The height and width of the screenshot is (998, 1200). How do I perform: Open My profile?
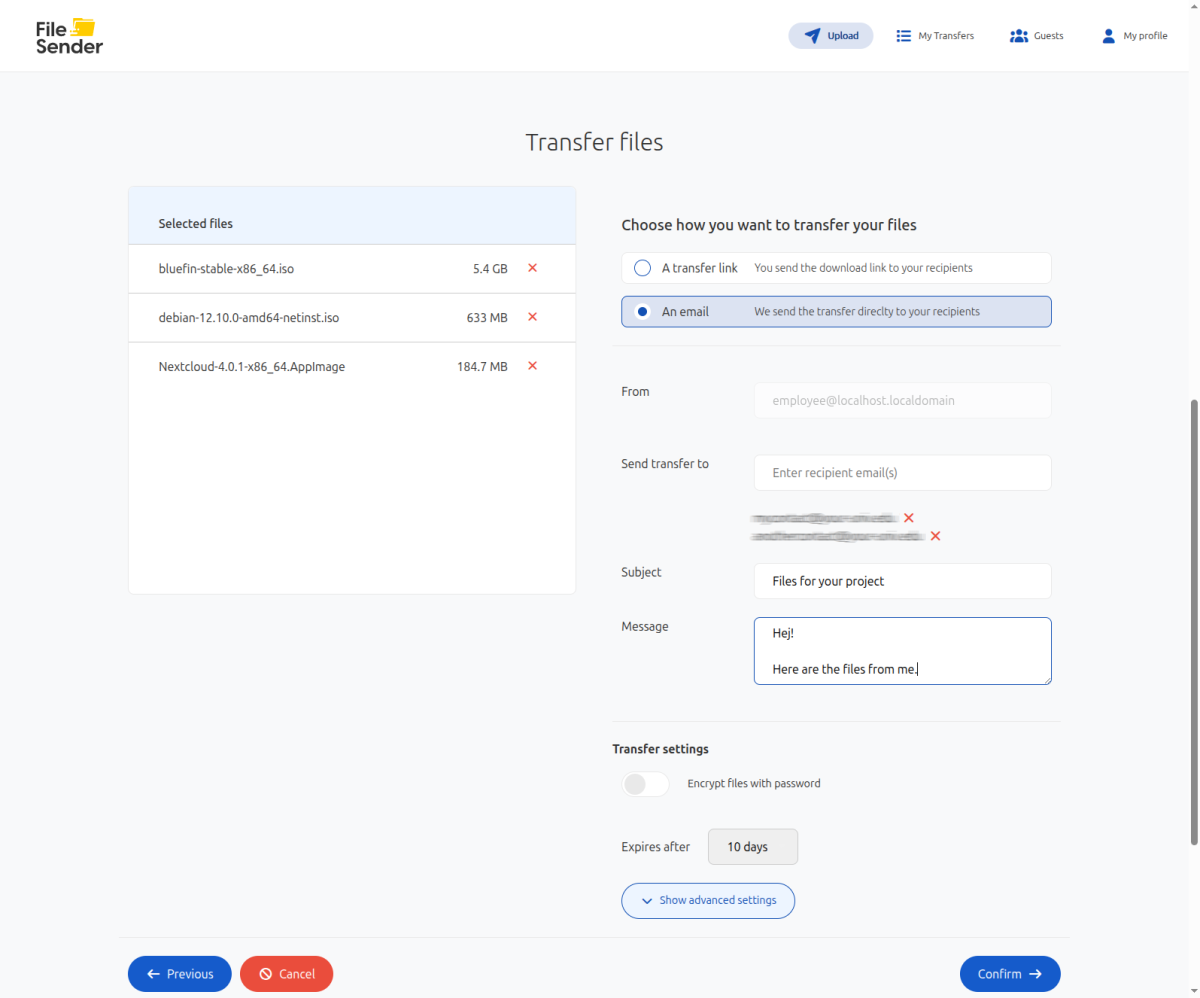tap(1134, 36)
